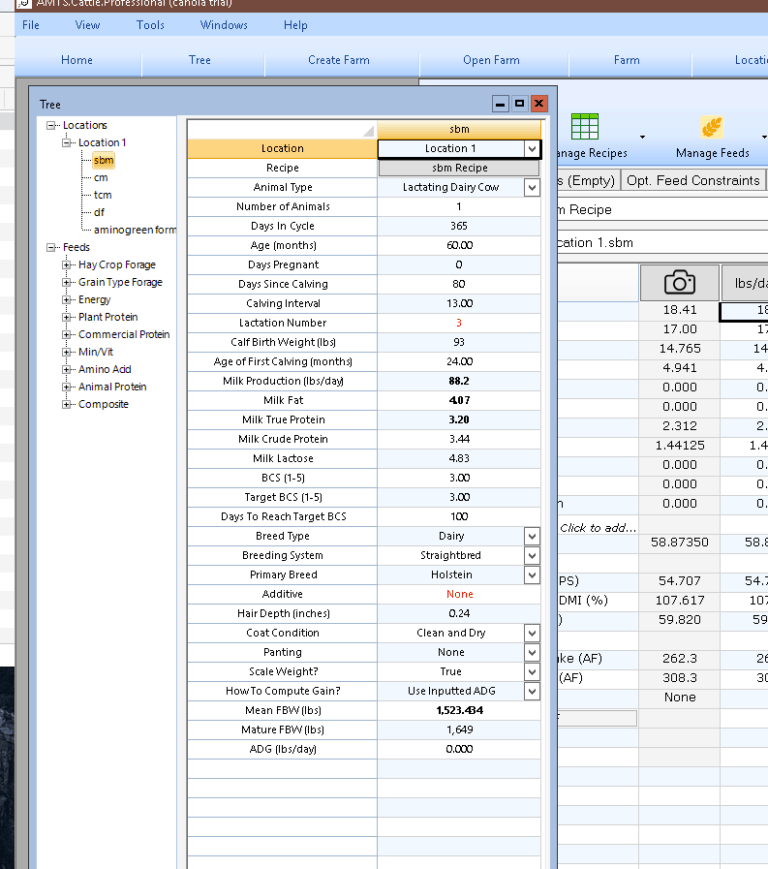Click the Home toolbar button
Viewport: 768px width, 869px height.
pyautogui.click(x=77, y=60)
